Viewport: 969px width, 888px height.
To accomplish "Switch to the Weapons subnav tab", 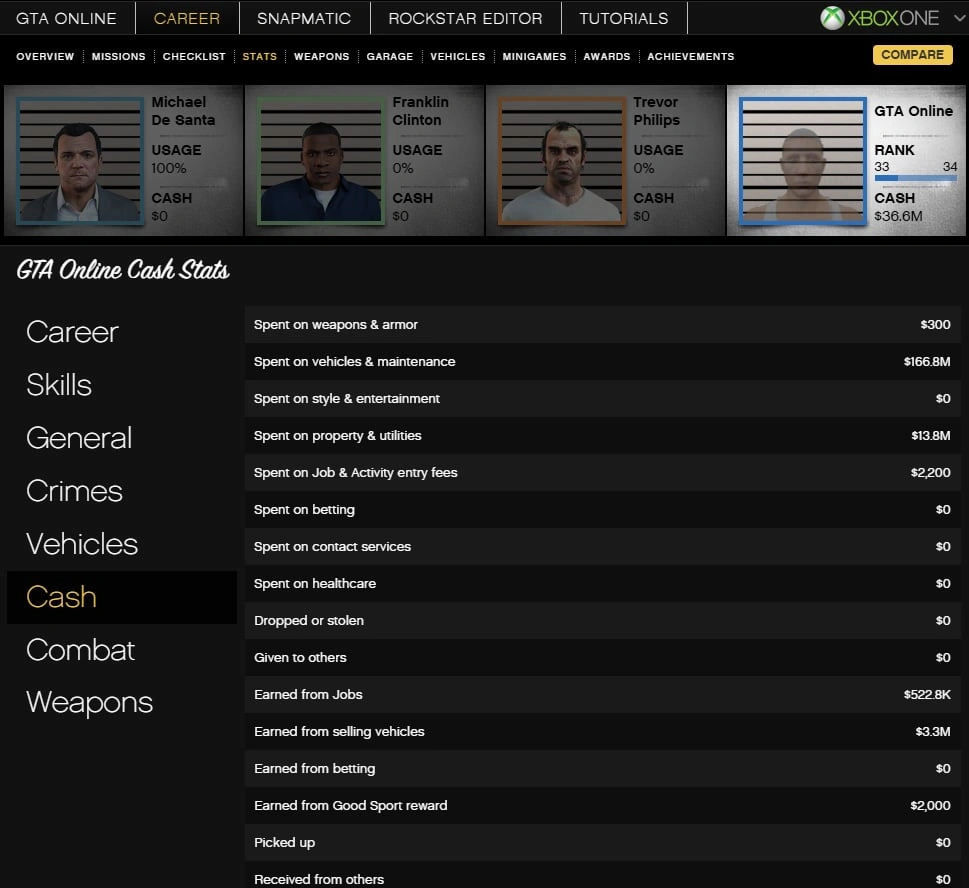I will 321,56.
